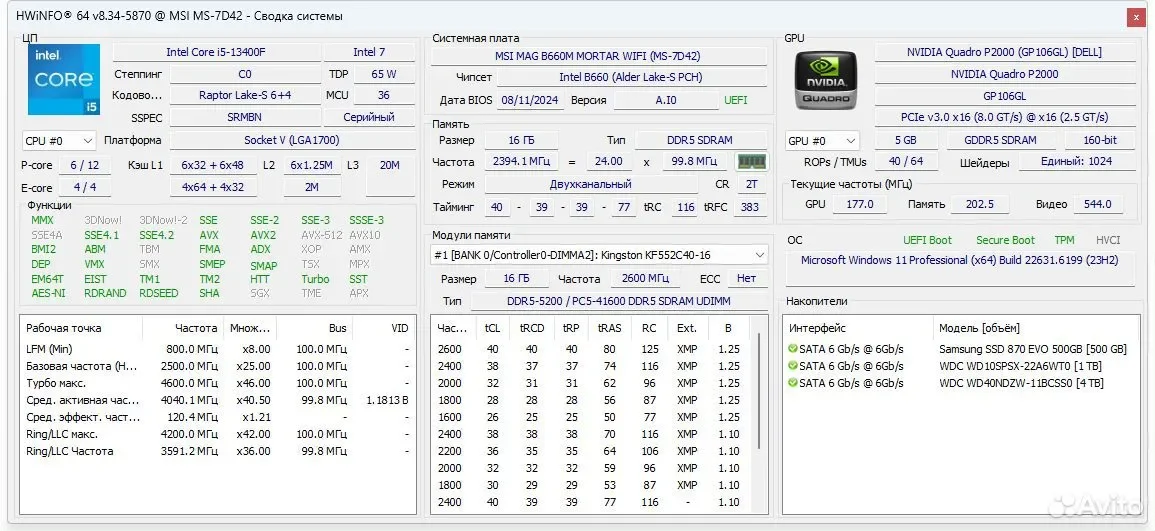Click the Модель [объём] column header
The image size is (1155, 531).
[x=1034, y=328]
